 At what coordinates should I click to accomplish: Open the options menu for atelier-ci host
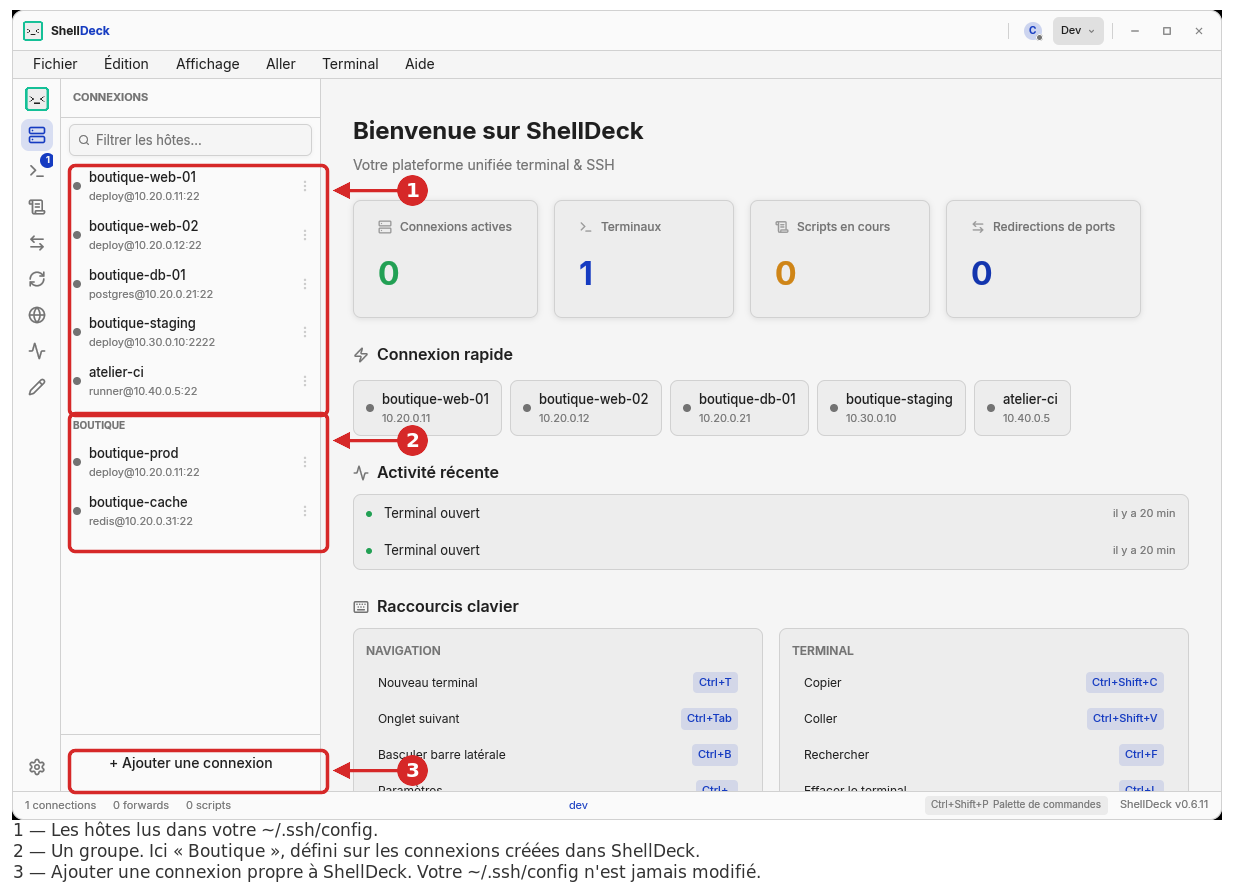point(305,381)
